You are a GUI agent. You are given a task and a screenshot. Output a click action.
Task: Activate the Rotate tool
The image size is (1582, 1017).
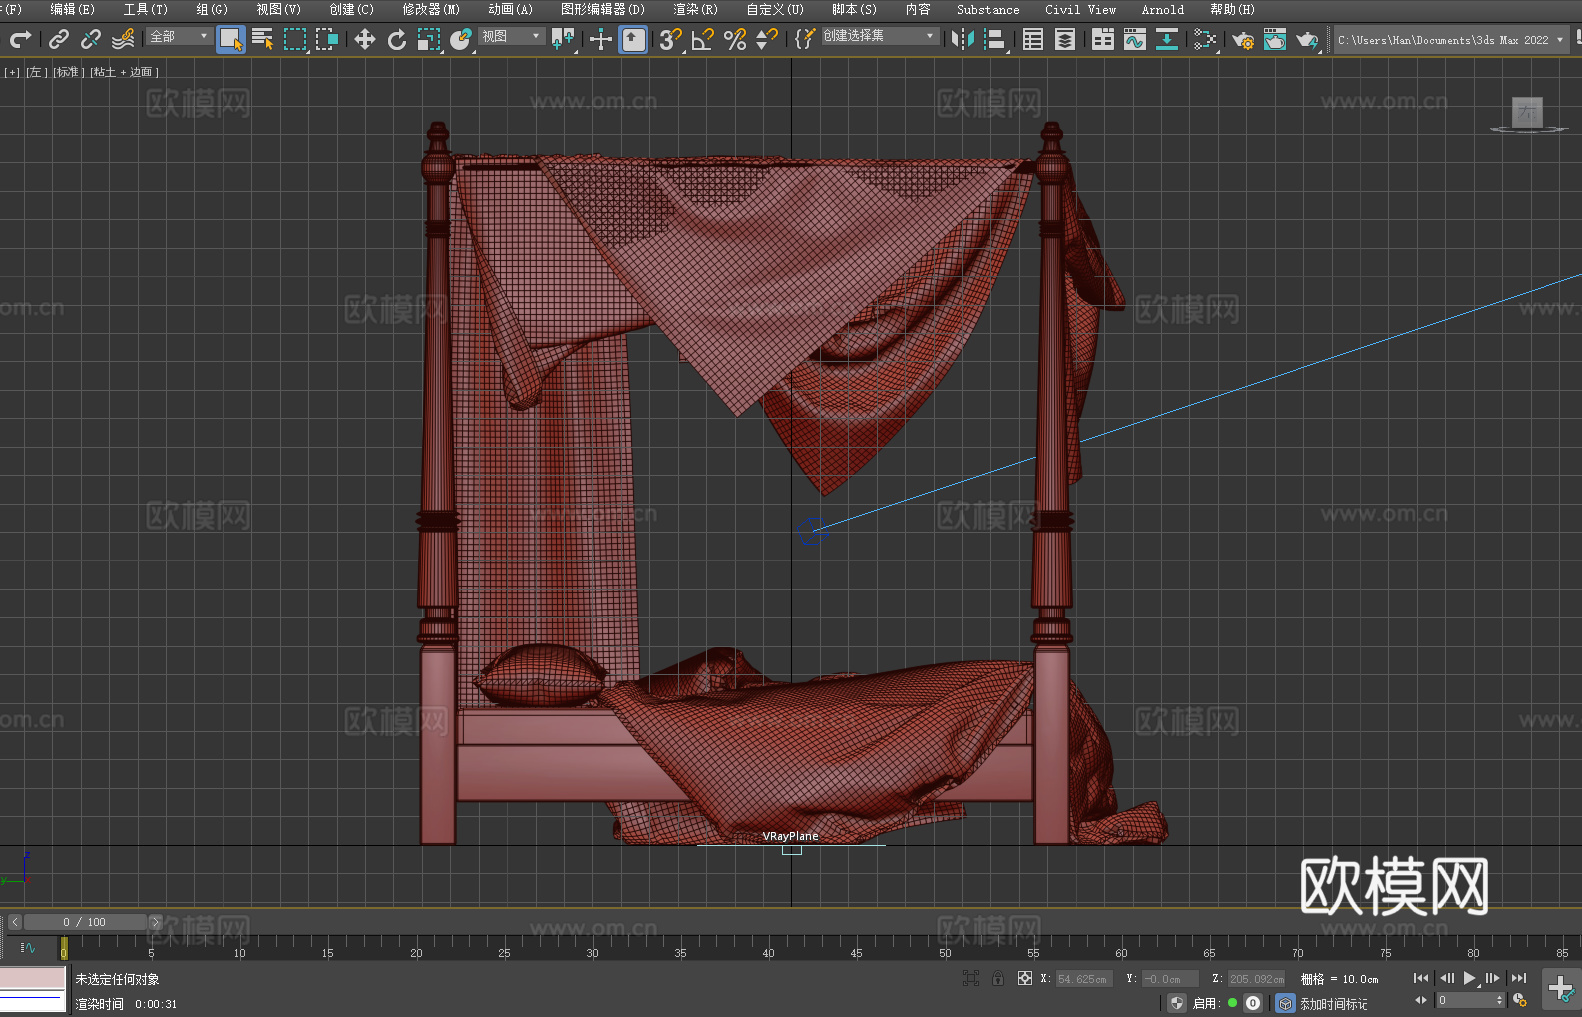click(397, 39)
